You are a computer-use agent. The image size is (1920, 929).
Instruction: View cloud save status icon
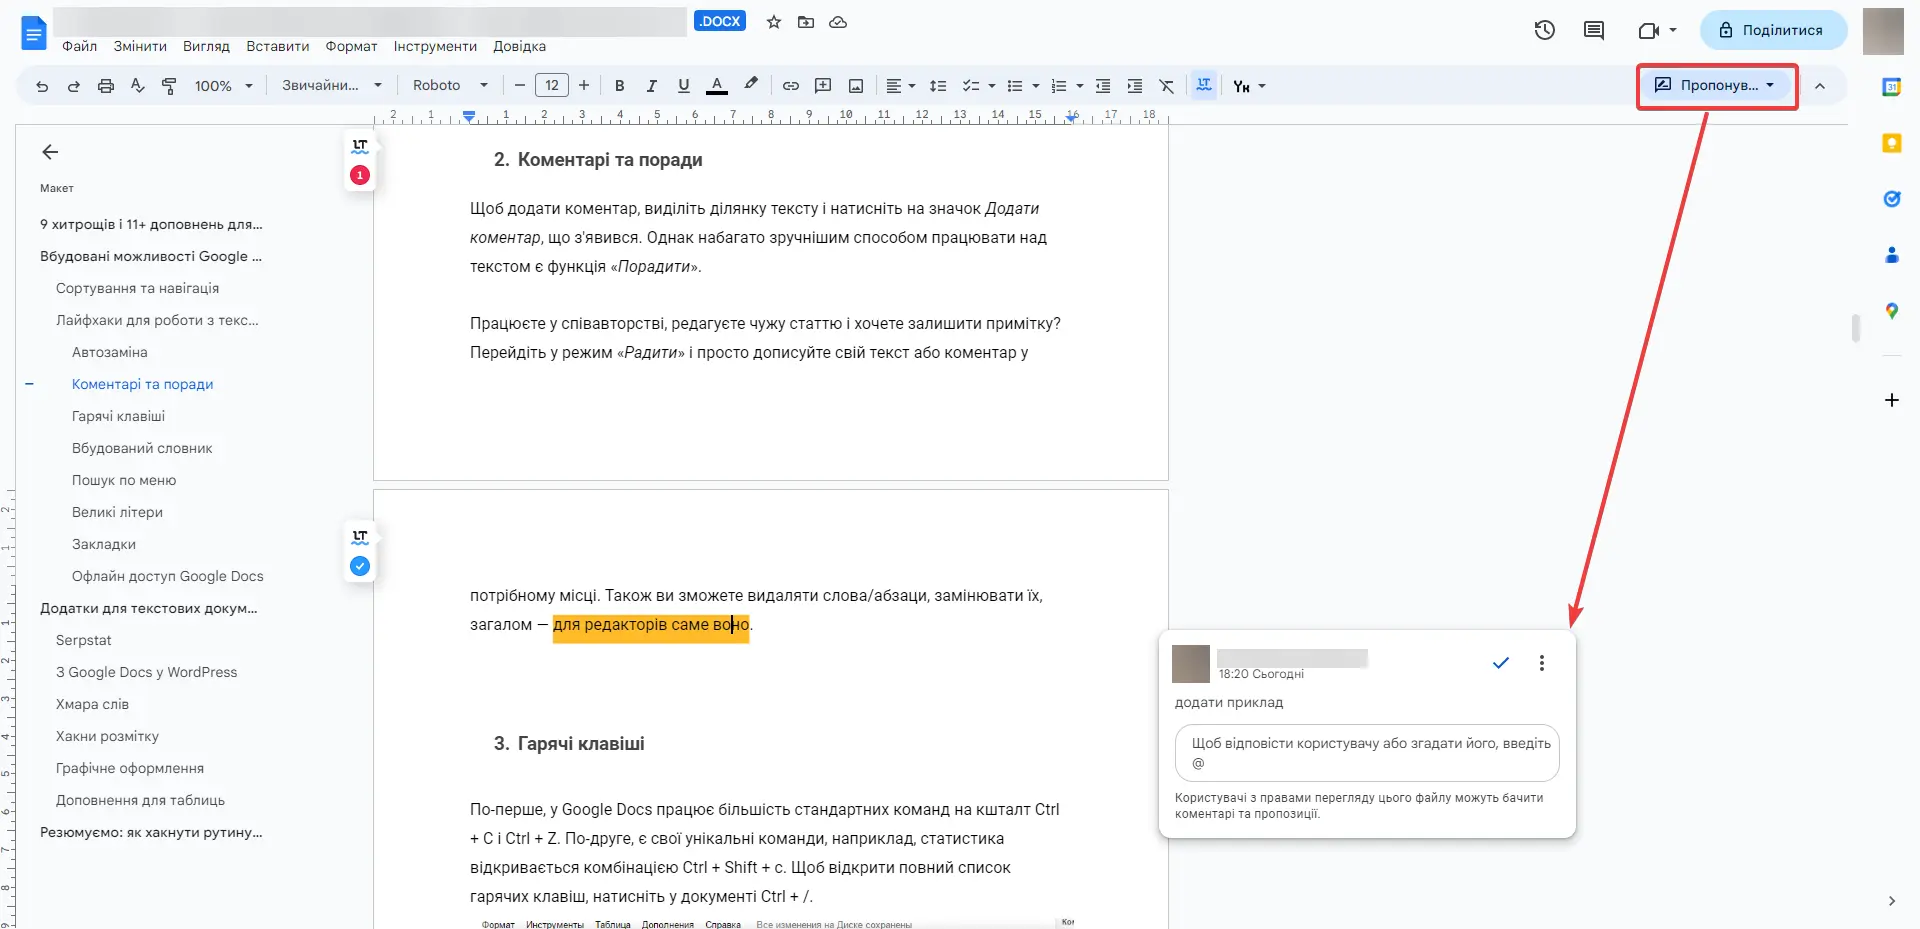click(838, 22)
